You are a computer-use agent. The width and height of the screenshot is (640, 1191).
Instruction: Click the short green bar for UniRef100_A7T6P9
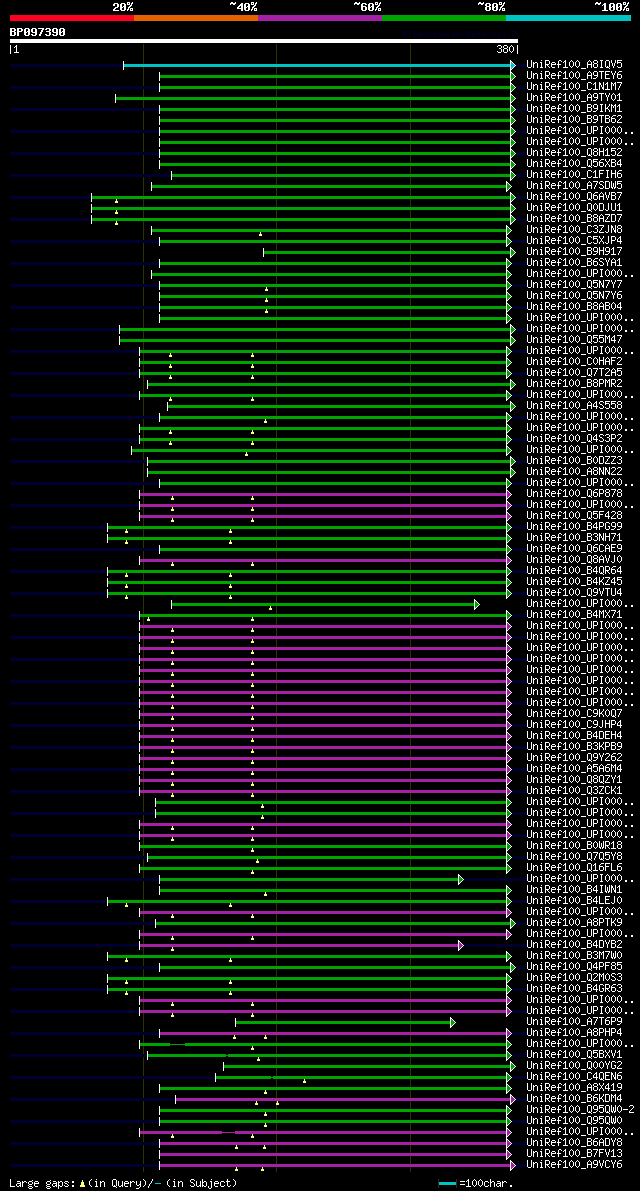pyautogui.click(x=345, y=1023)
